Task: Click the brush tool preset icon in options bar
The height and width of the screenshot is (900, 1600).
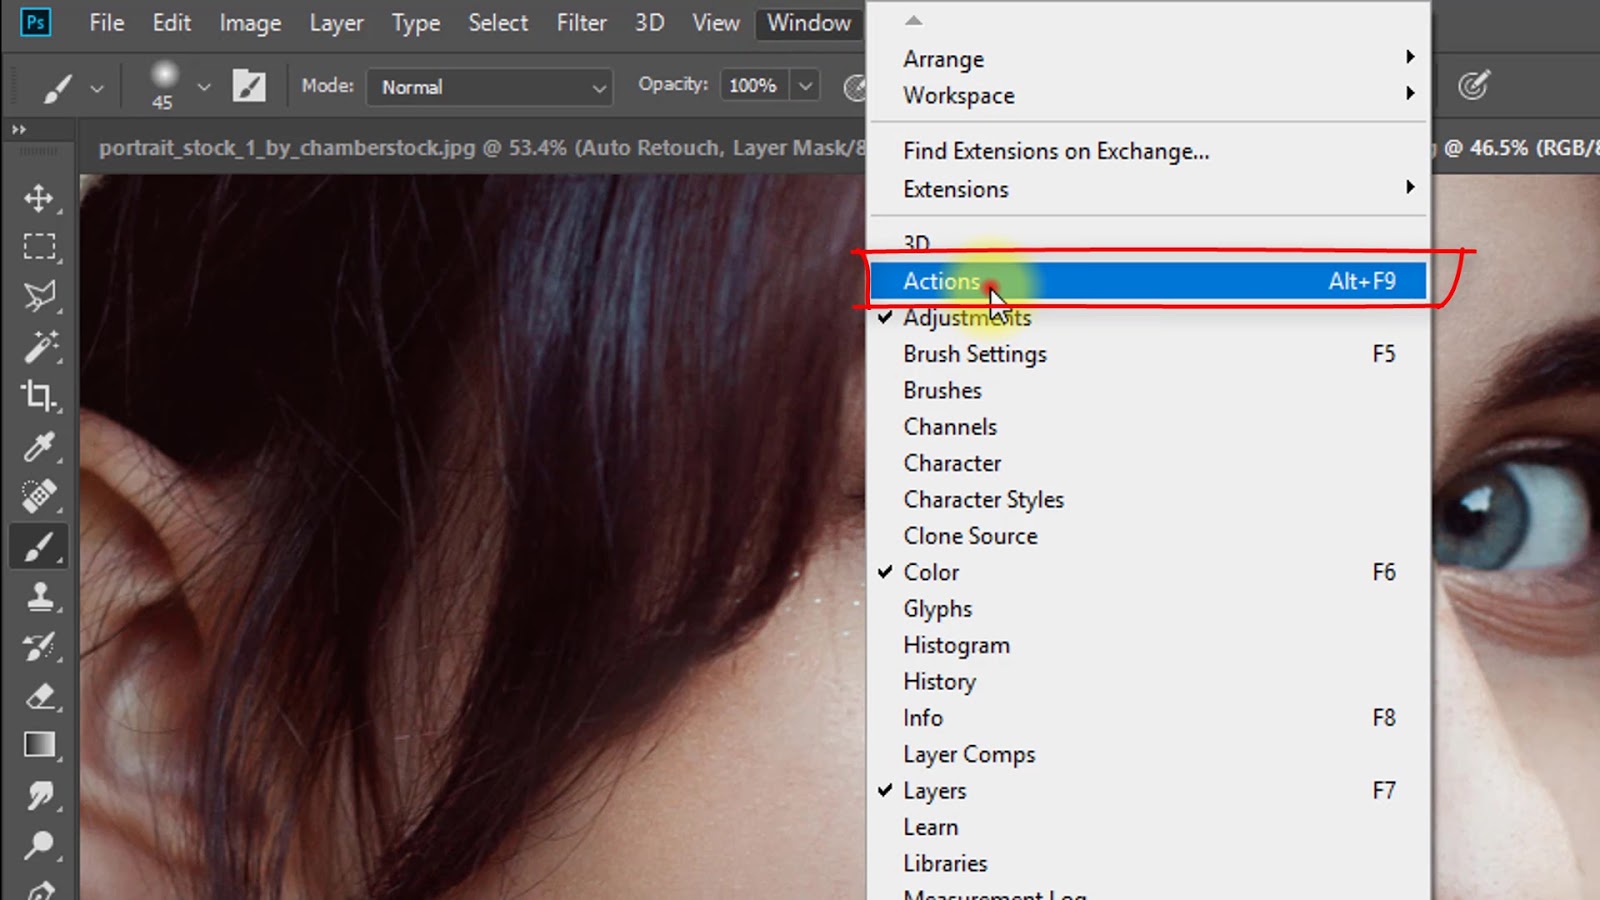Action: point(57,87)
